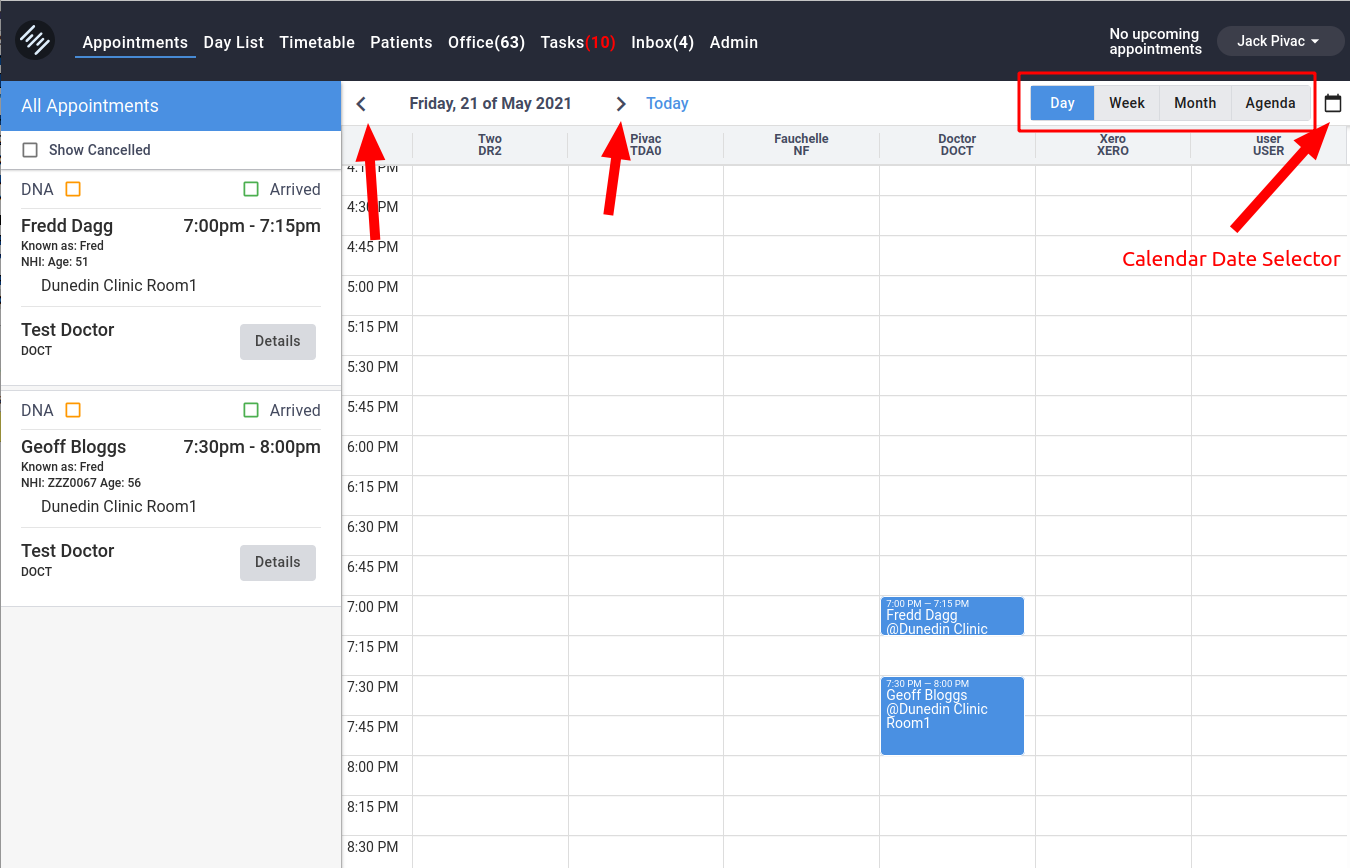Go to next day with right chevron
This screenshot has width=1350, height=868.
[x=621, y=104]
